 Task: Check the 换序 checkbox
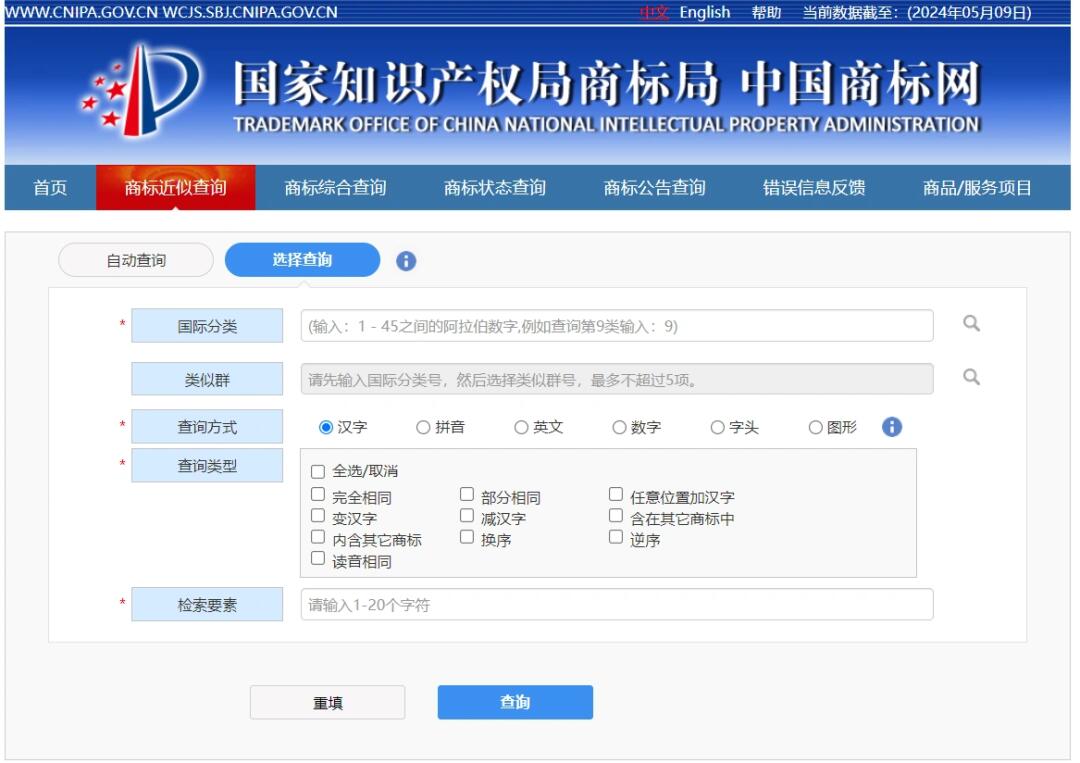(x=467, y=537)
